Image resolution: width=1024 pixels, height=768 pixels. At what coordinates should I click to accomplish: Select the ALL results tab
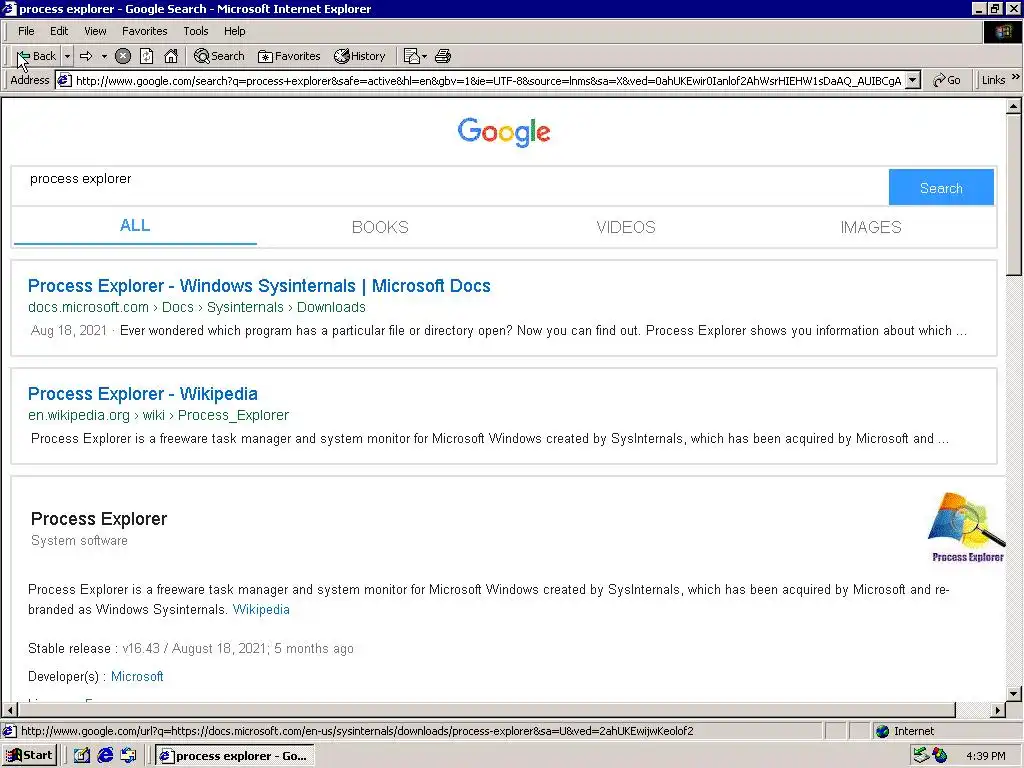135,226
